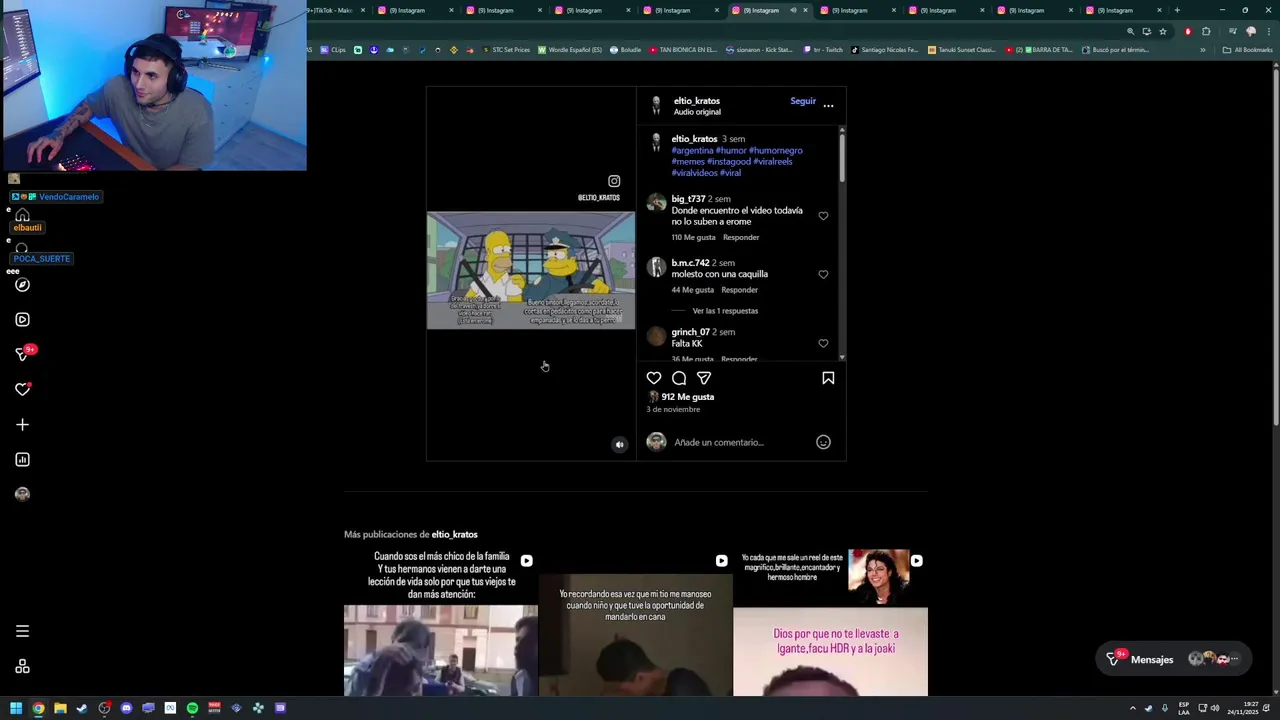
Task: Open a new browser tab
Action: pyautogui.click(x=1177, y=10)
